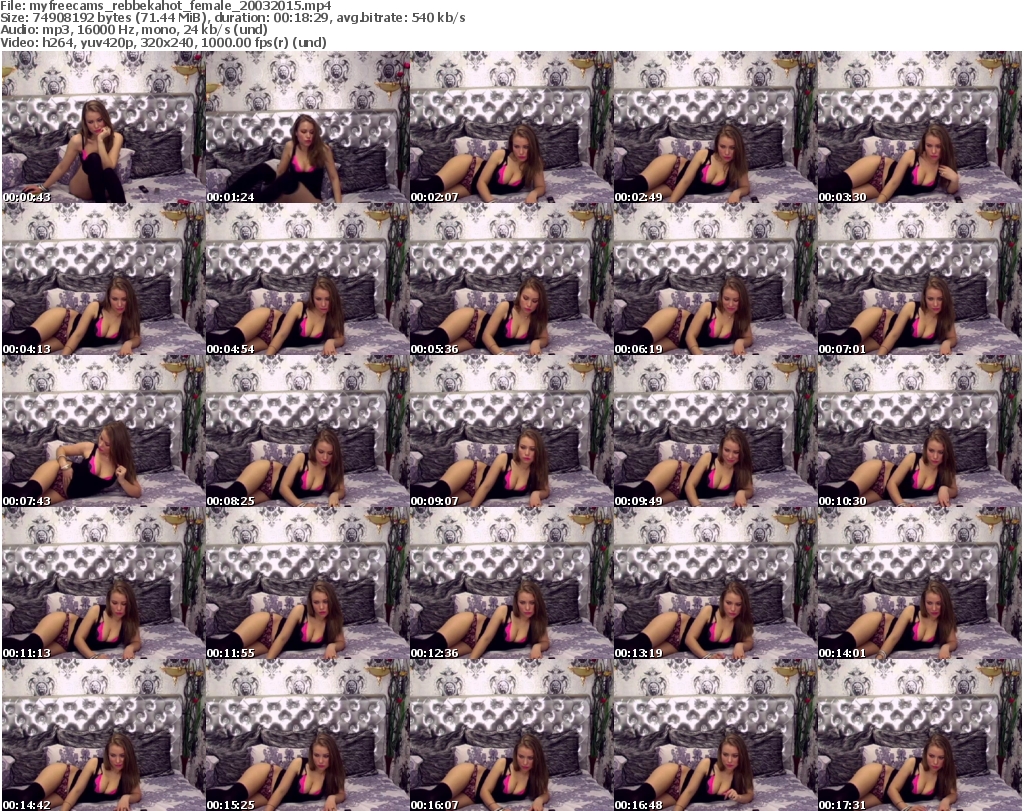
Task: Click the 00:04:13 frame thumbnail
Action: [x=103, y=279]
